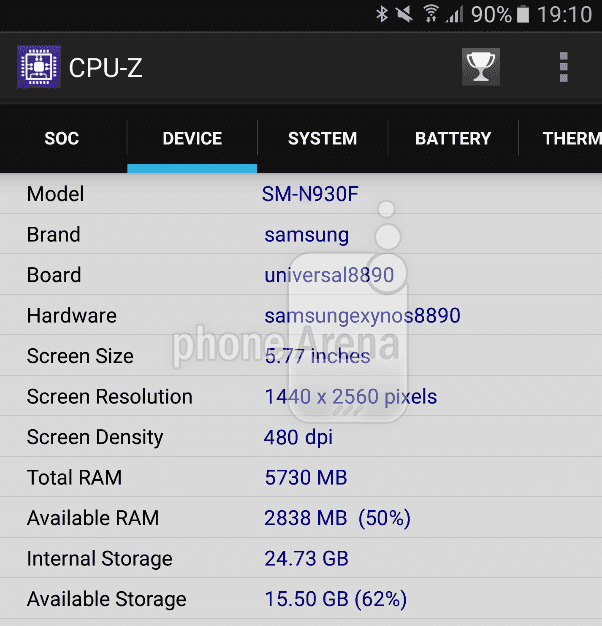Open the three-dot overflow menu
Viewport: 602px width, 626px height.
tap(564, 67)
